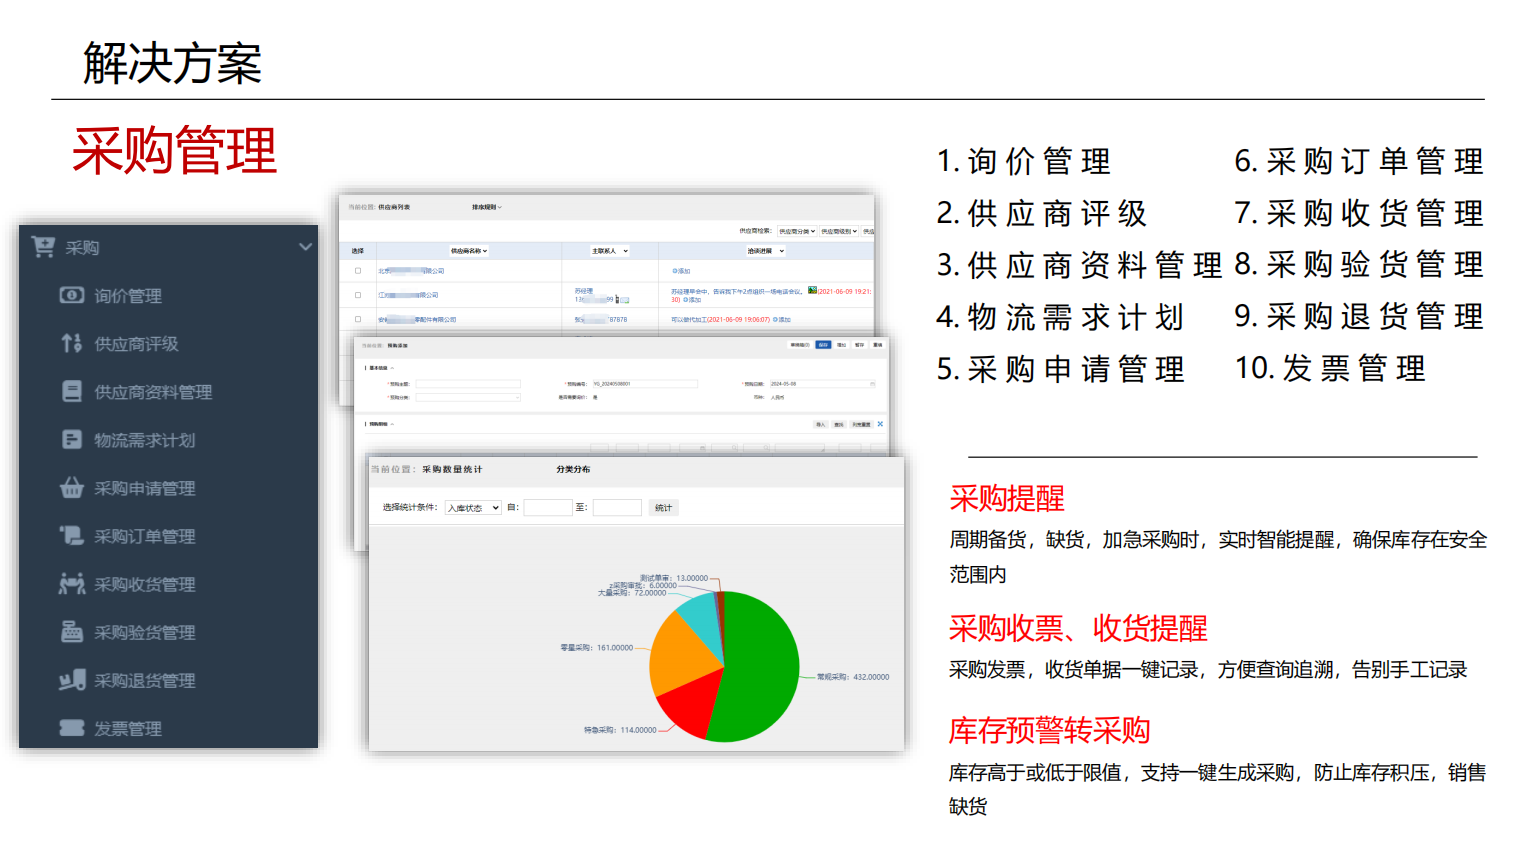1532x858 pixels.
Task: Tick the checkbox for the 江 supplier row
Action: coord(358,295)
